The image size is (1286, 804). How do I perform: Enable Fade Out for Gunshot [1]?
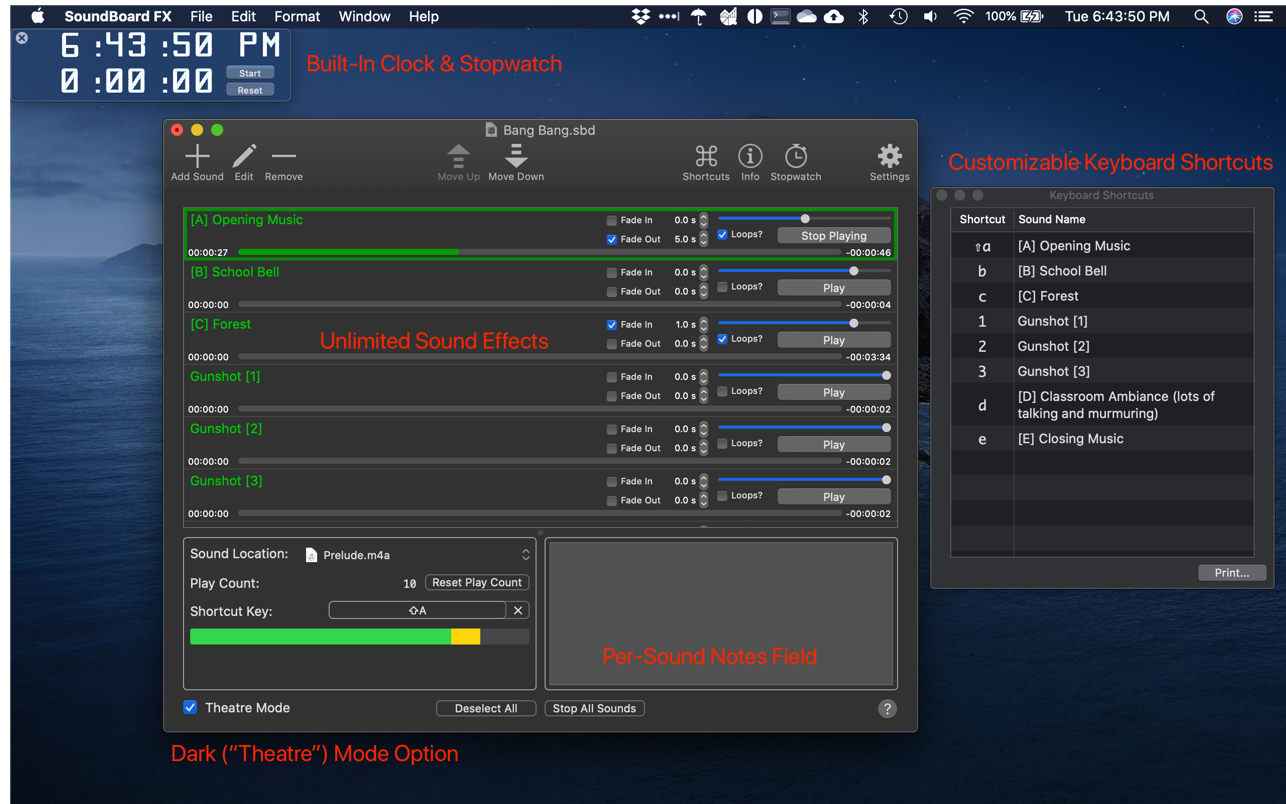tap(612, 396)
